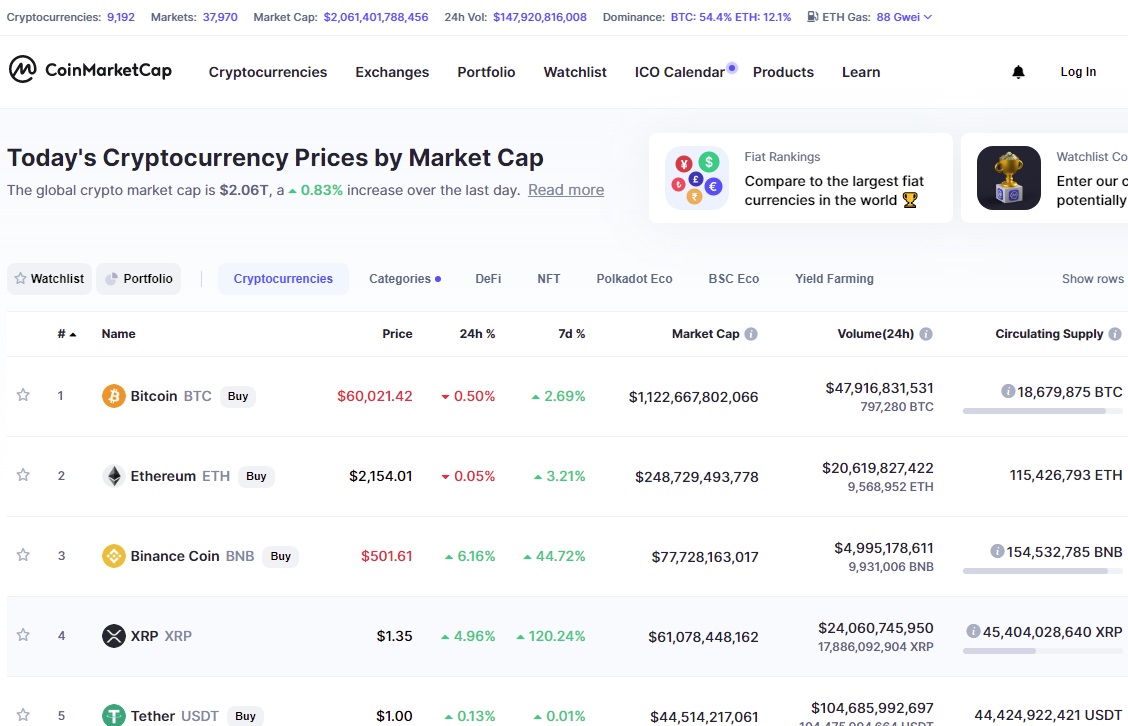Click Dominance BTC 54.4% ETH 12.1%
Viewport: 1128px width, 726px height.
pos(731,17)
